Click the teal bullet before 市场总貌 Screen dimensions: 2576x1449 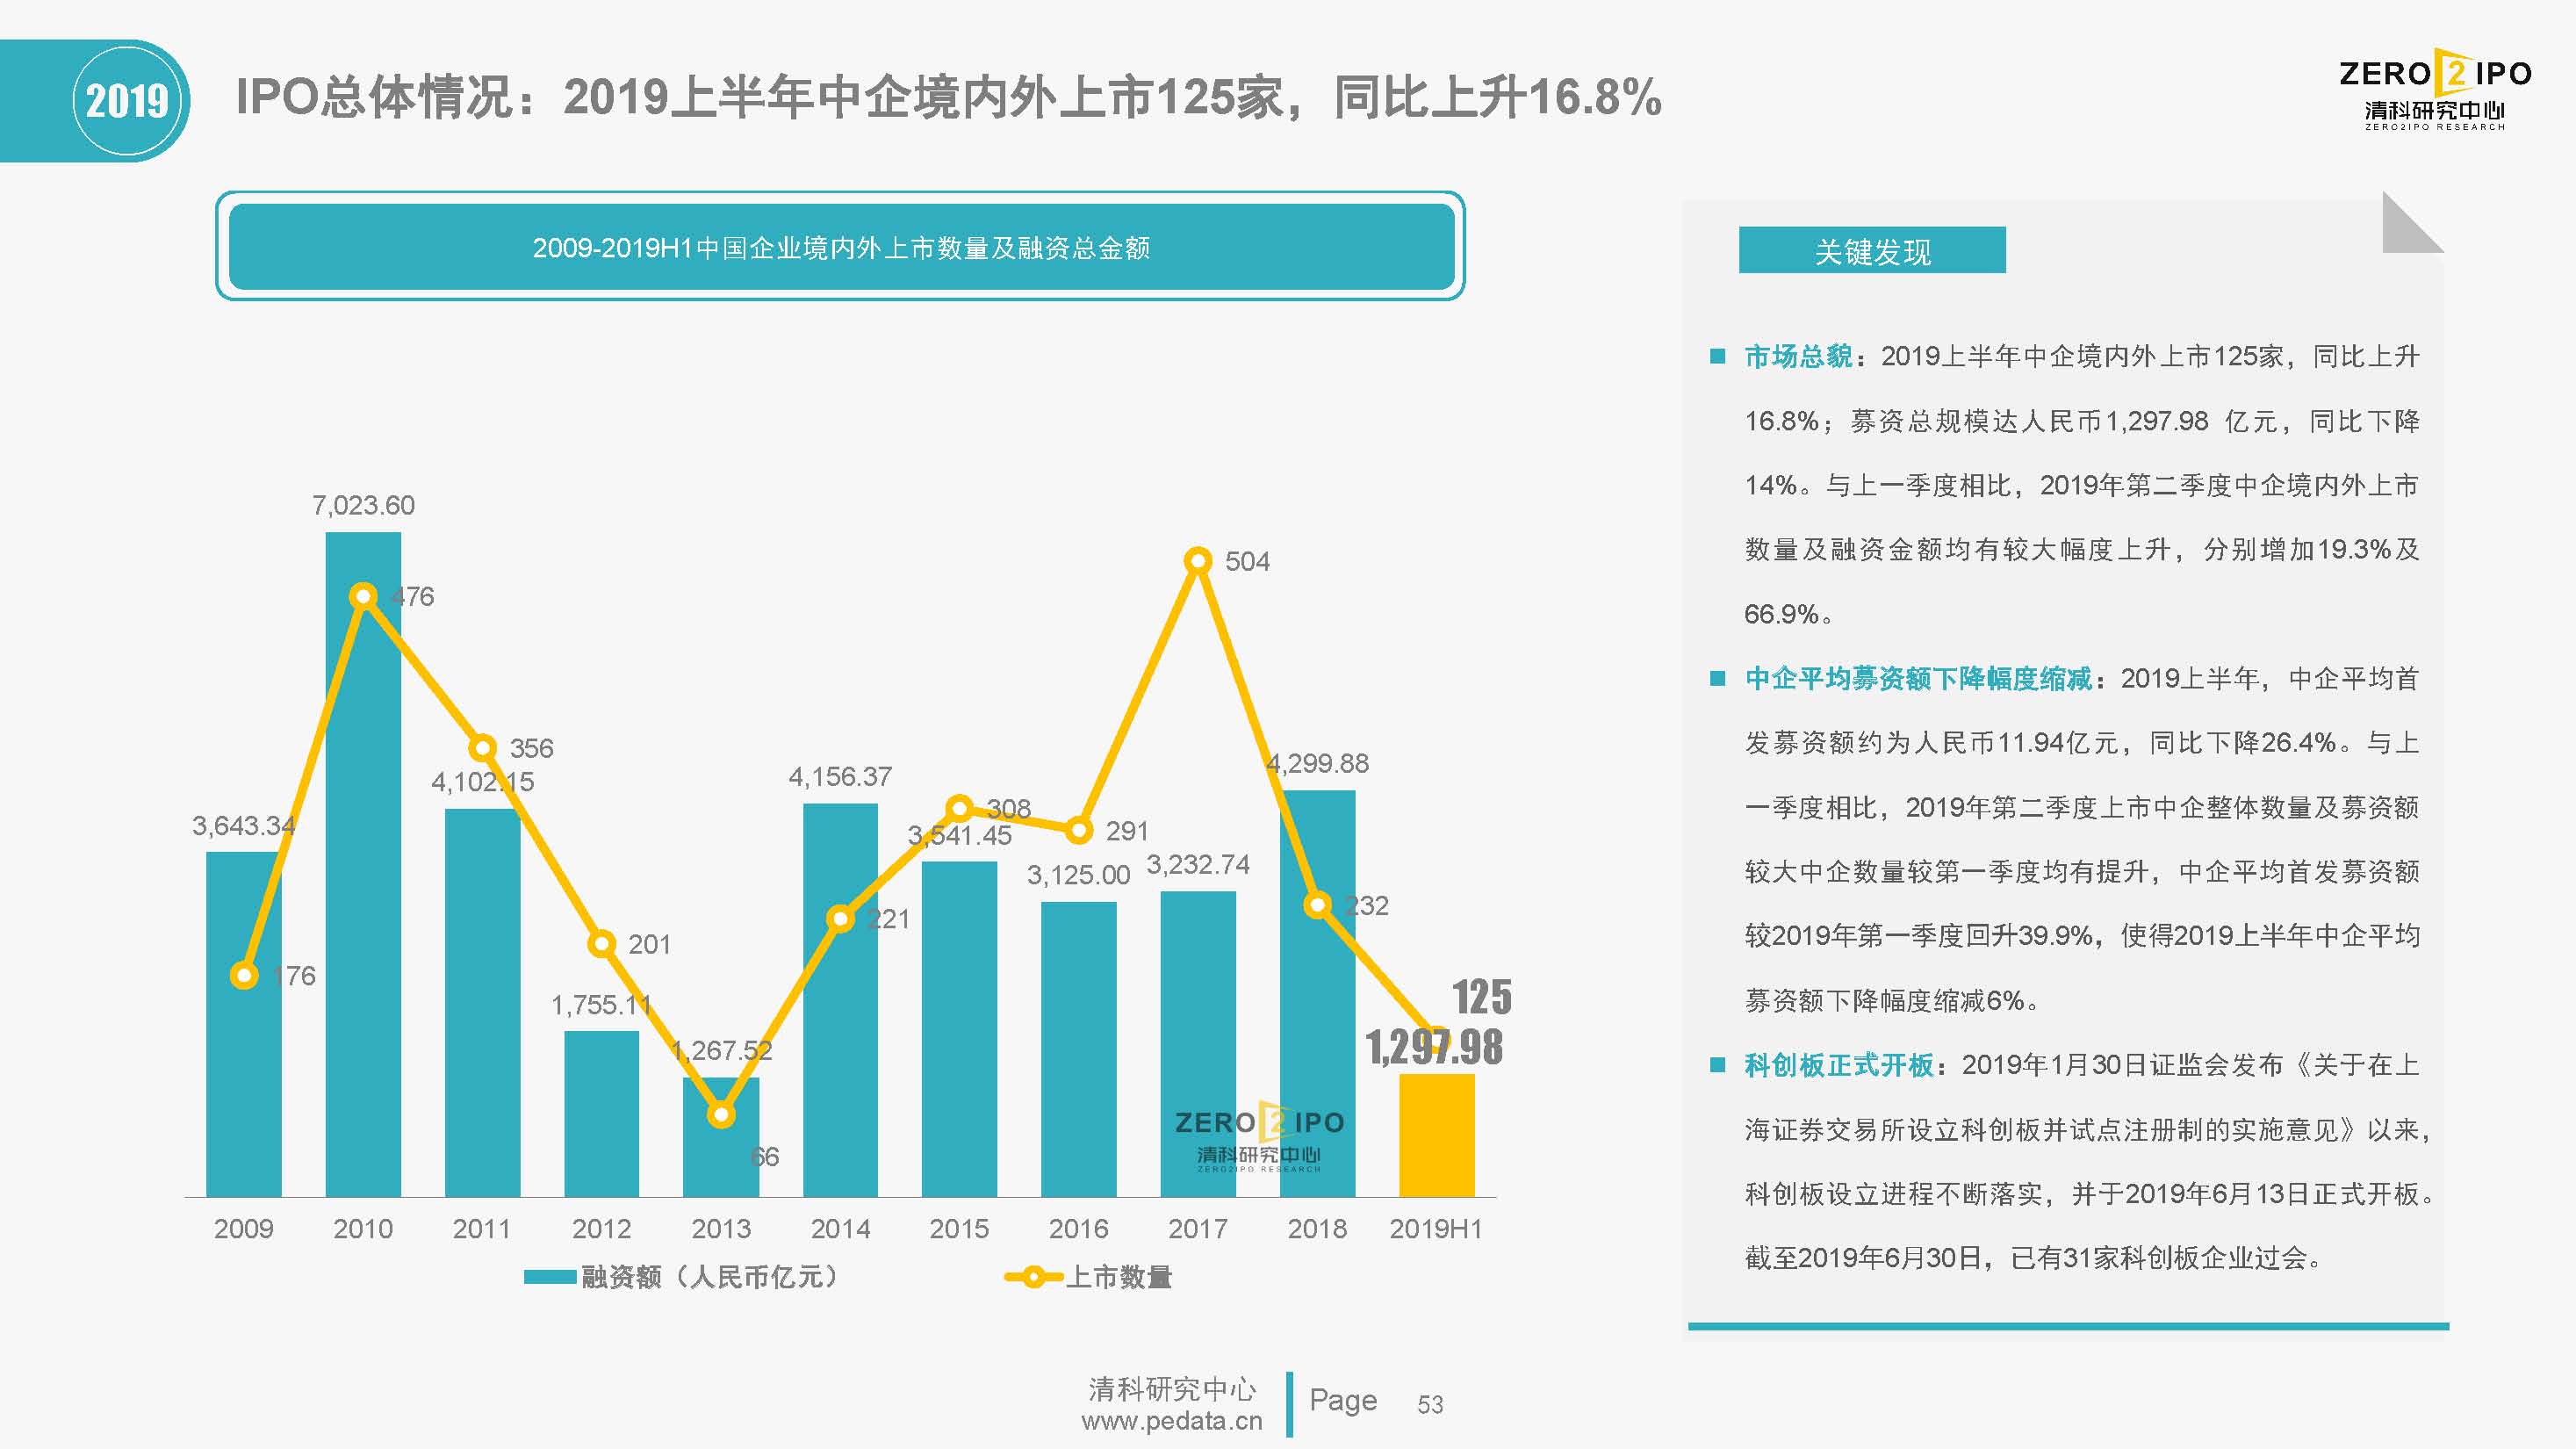tap(1717, 356)
